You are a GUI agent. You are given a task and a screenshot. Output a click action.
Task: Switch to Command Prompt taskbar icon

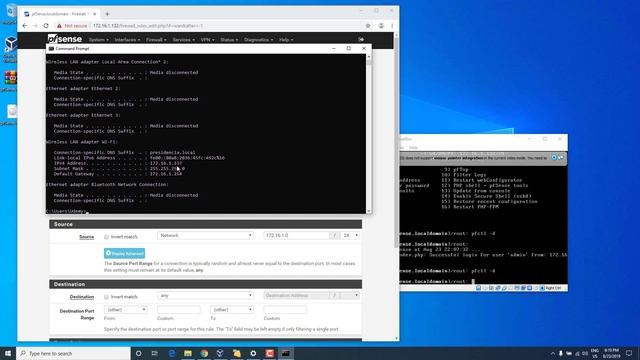point(286,353)
